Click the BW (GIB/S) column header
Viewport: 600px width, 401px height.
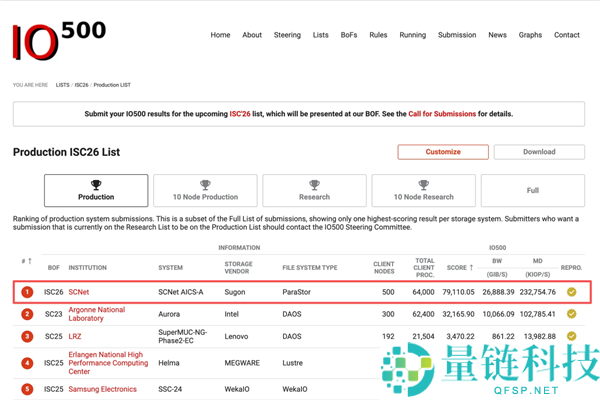pyautogui.click(x=497, y=267)
